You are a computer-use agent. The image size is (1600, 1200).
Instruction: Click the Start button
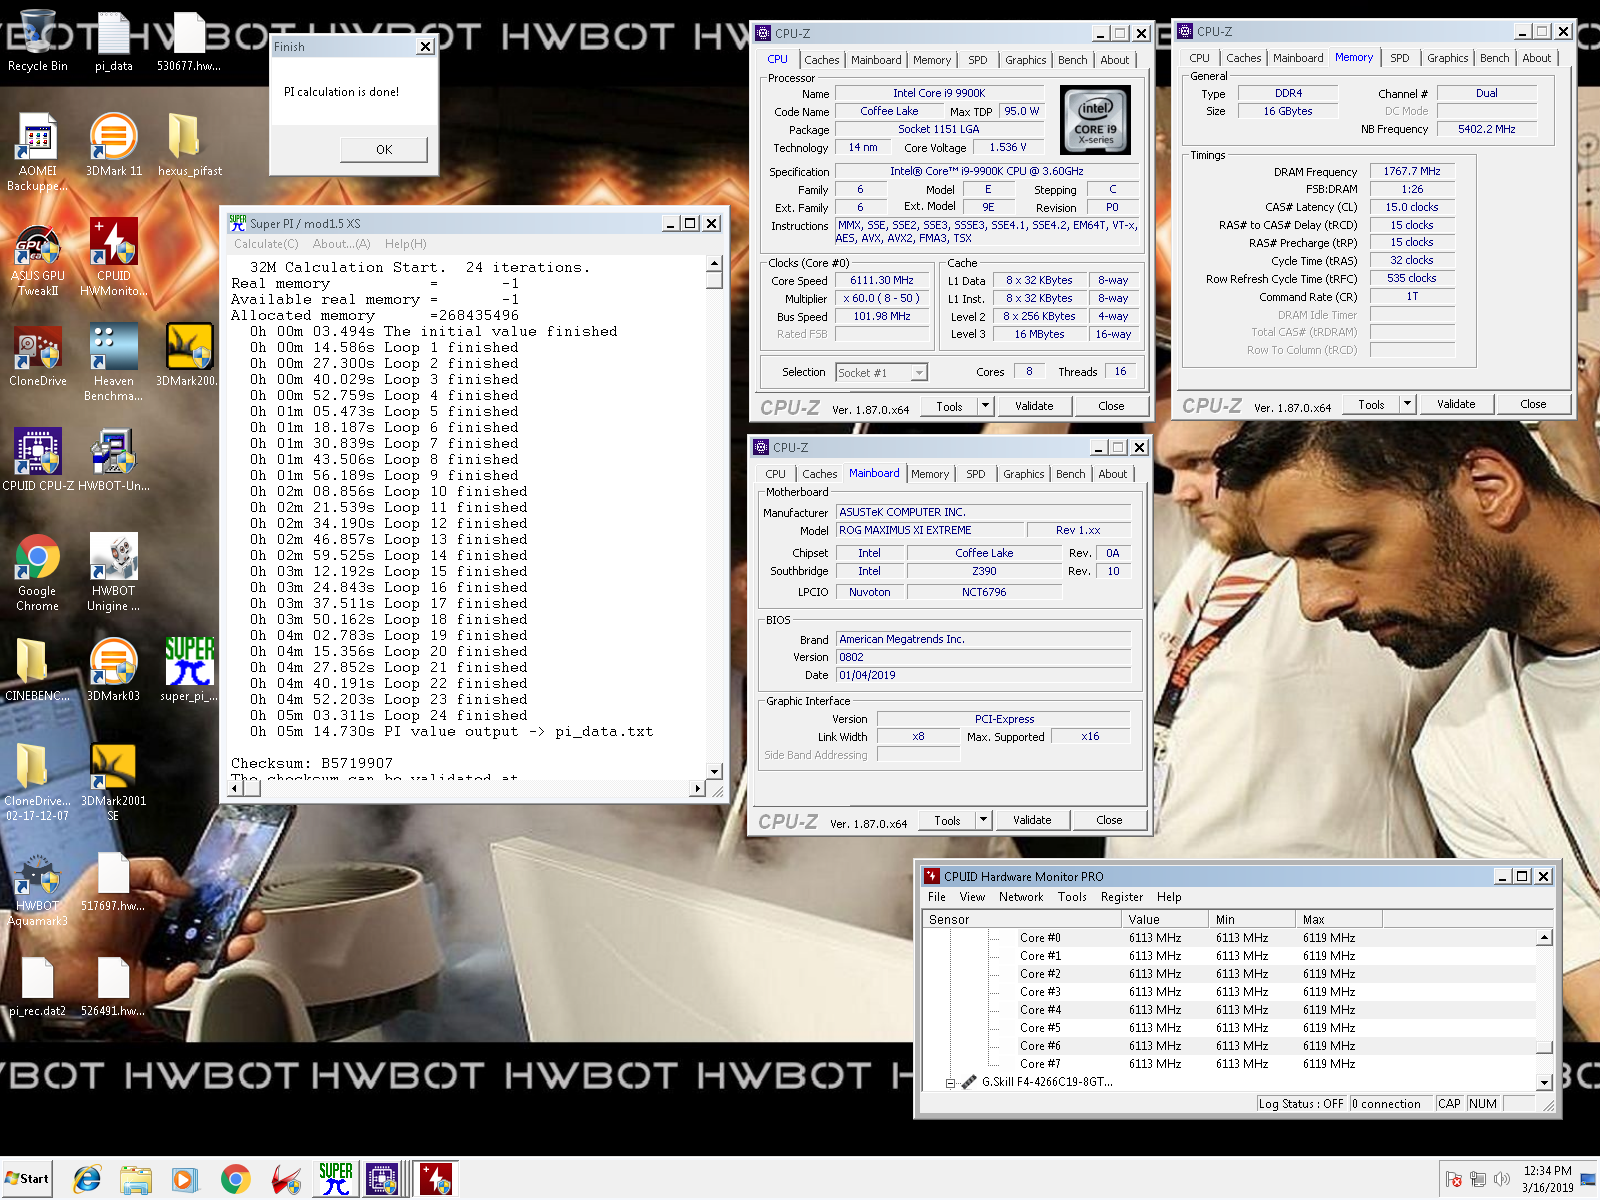27,1179
